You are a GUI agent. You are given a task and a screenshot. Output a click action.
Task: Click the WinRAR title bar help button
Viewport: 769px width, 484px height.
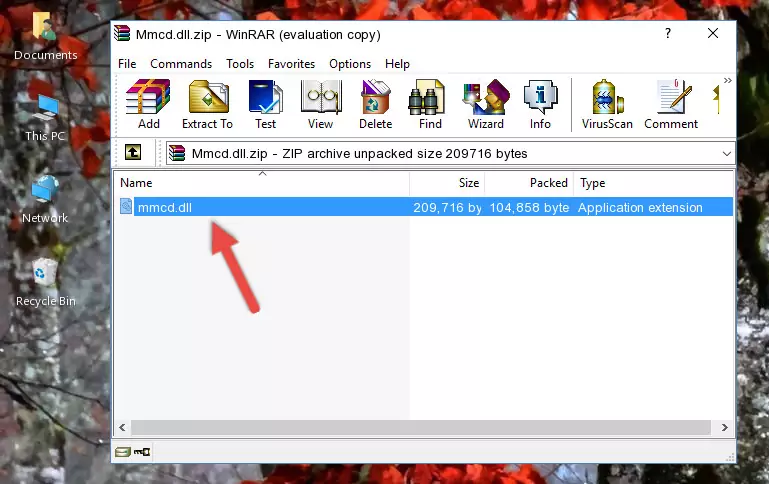667,33
